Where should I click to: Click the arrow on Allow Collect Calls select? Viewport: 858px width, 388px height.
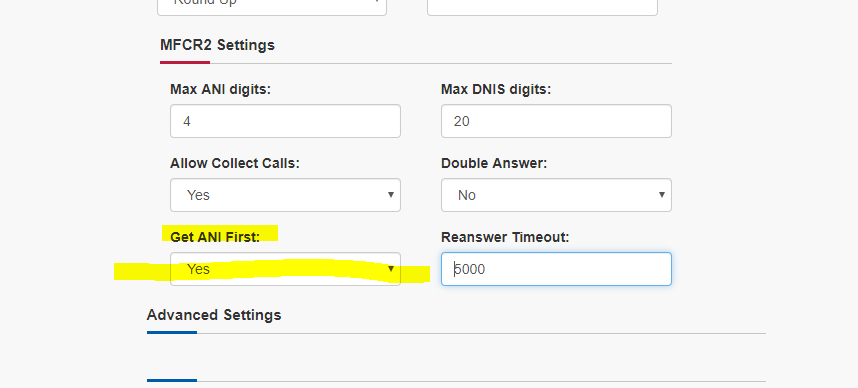391,195
